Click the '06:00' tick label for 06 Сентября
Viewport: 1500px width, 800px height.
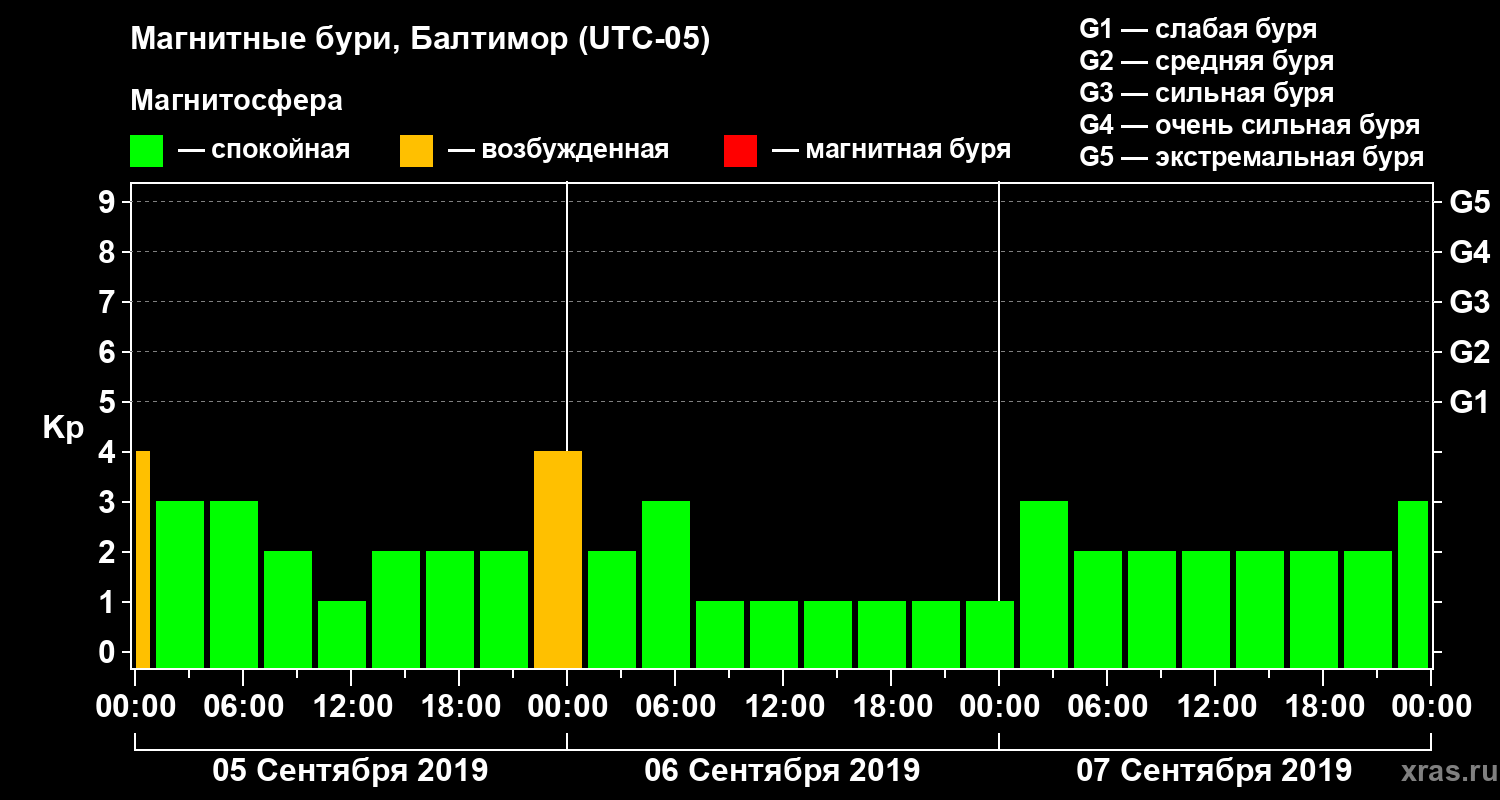pos(674,707)
